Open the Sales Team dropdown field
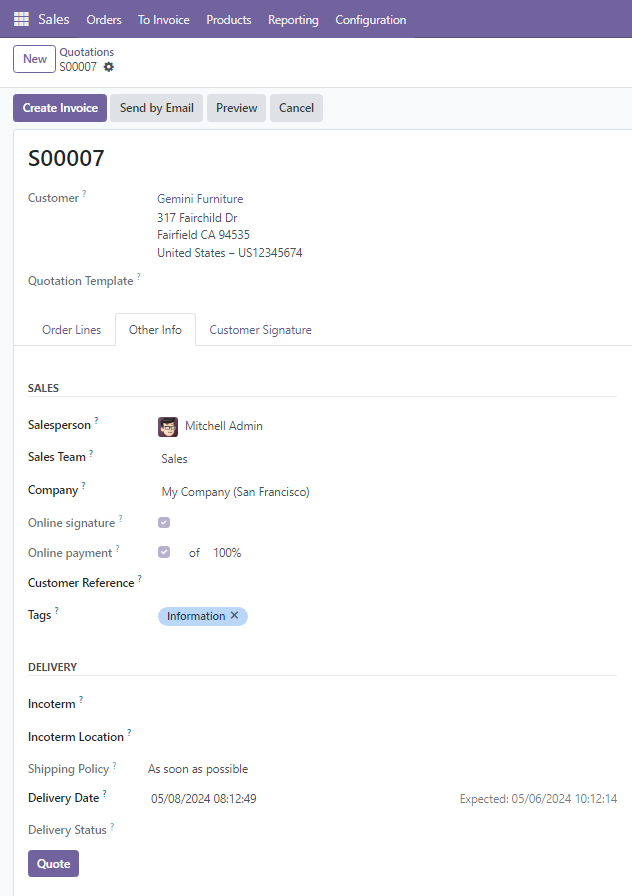The width and height of the screenshot is (632, 896). coord(380,459)
